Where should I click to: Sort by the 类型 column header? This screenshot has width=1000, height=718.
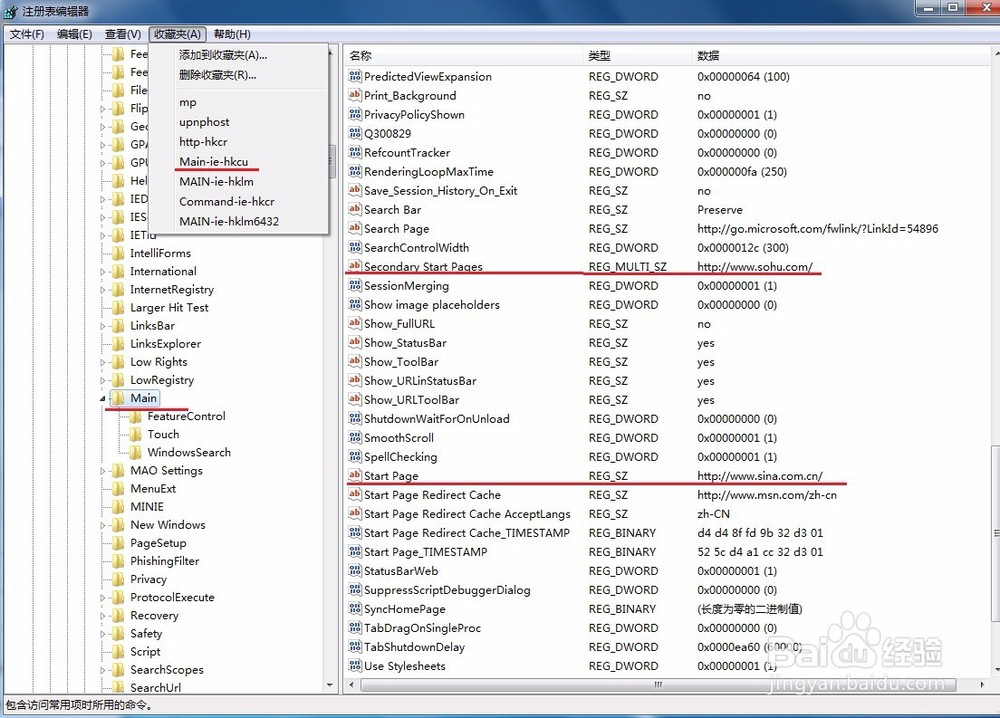coord(637,55)
